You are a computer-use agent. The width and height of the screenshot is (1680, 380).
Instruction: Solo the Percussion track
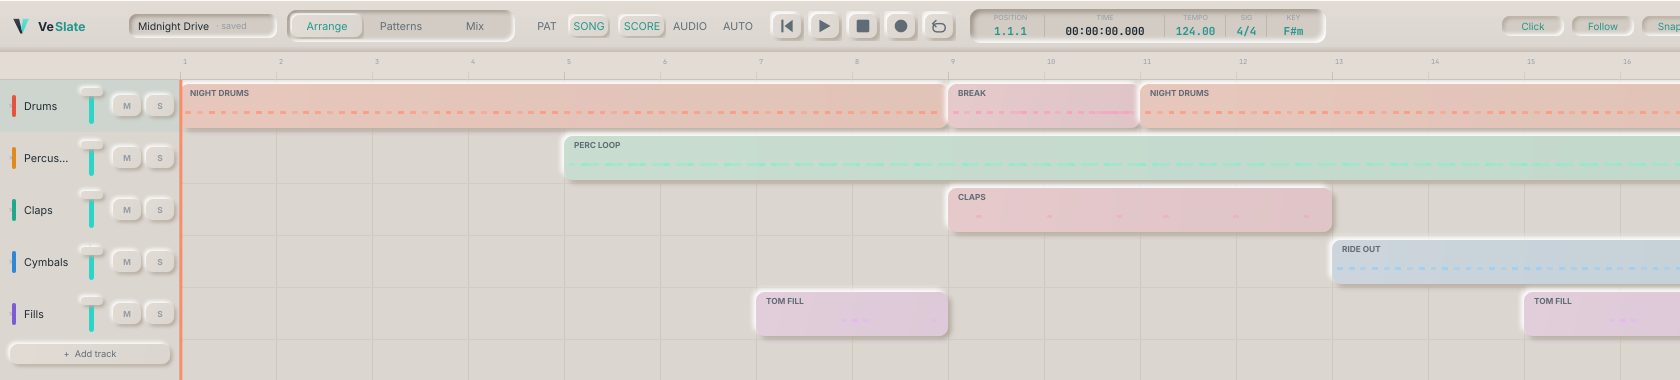[x=160, y=158]
